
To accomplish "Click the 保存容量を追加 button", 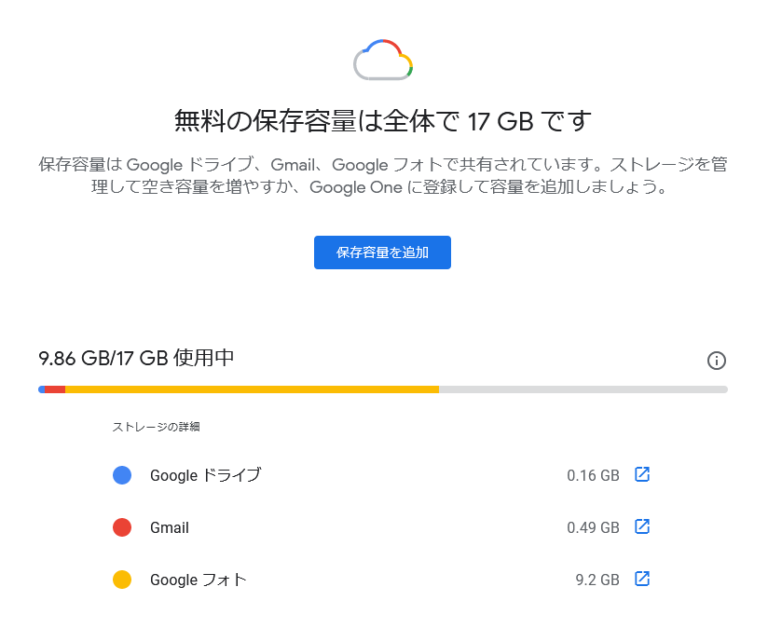I will [382, 252].
